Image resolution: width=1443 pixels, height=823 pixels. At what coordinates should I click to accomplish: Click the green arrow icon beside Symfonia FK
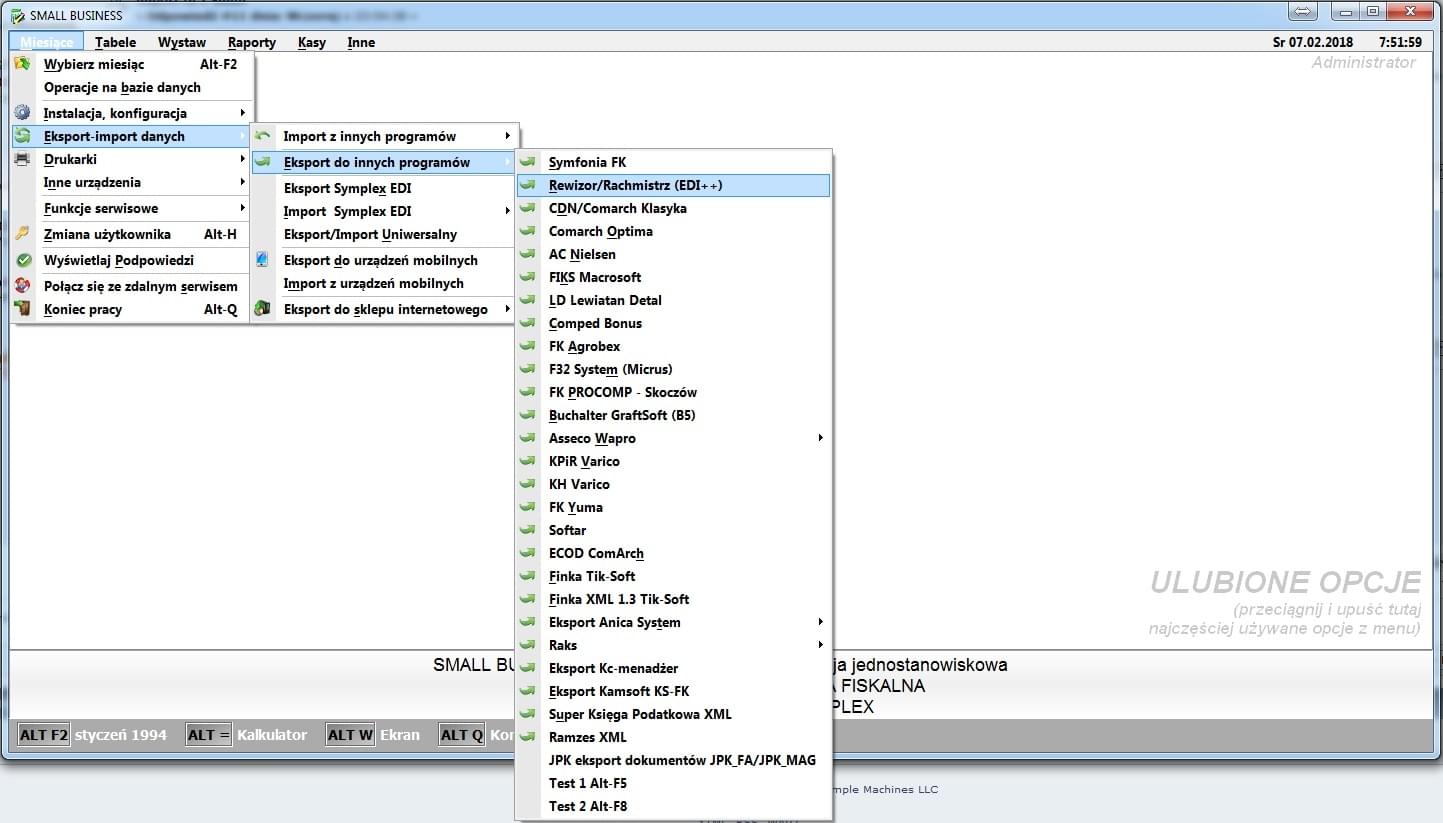point(528,162)
